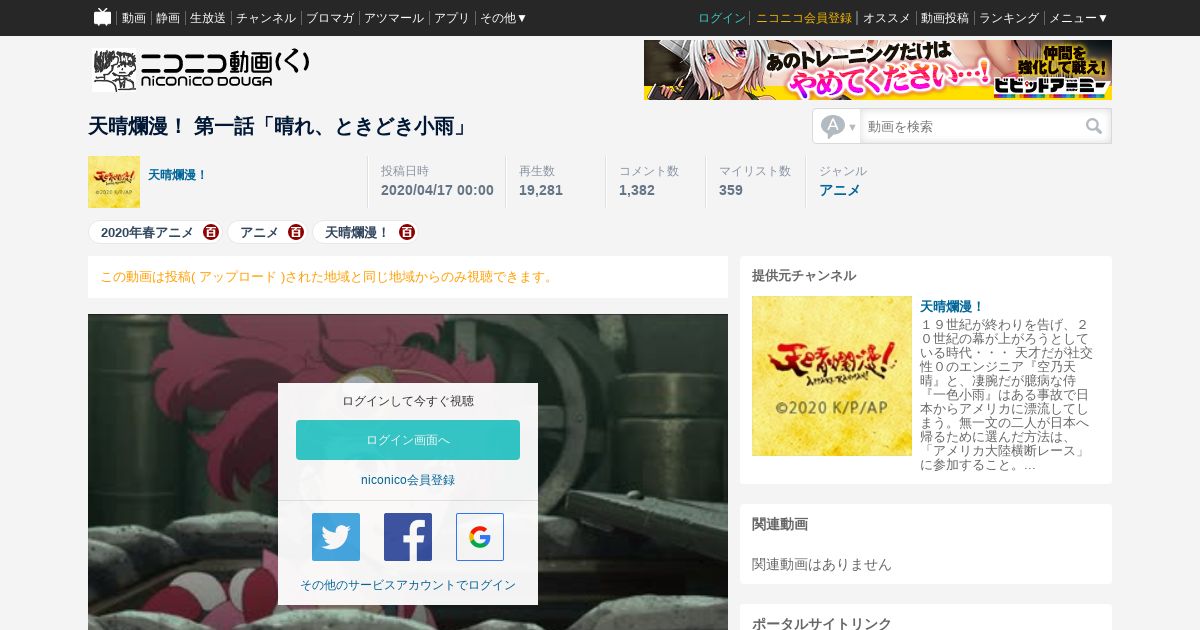Screen dimensions: 1200x630
Task: Open オススメ in top bar
Action: (x=886, y=18)
